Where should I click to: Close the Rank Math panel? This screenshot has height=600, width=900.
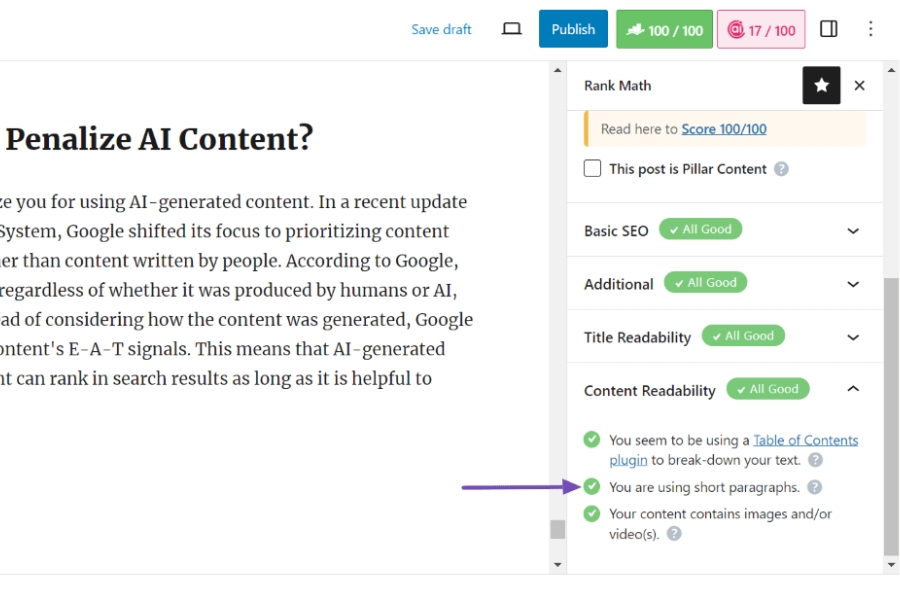(859, 86)
